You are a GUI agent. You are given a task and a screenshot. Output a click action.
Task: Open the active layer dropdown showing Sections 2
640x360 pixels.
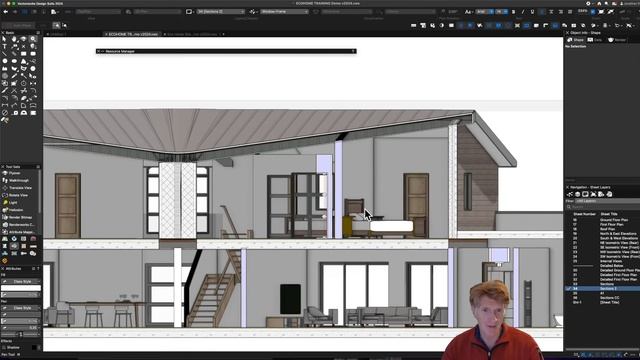pyautogui.click(x=221, y=12)
